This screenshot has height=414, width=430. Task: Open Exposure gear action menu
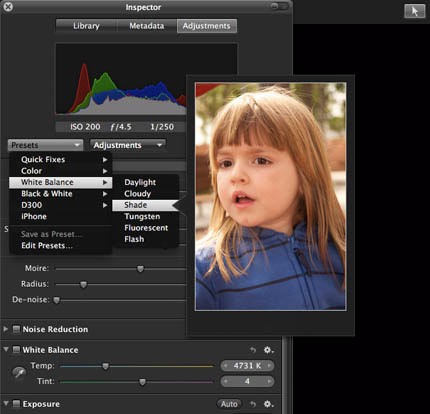click(x=269, y=404)
